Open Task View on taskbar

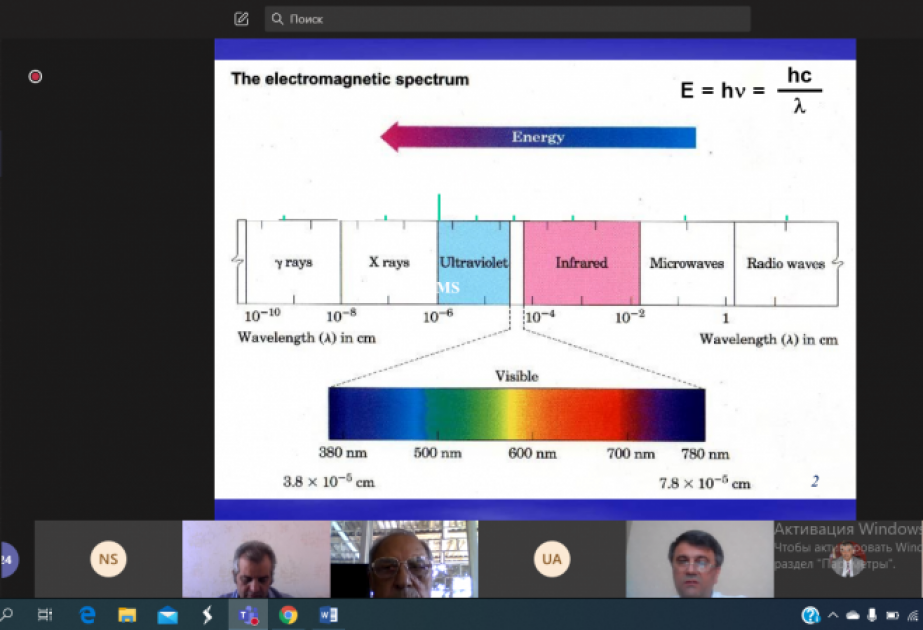click(x=45, y=615)
